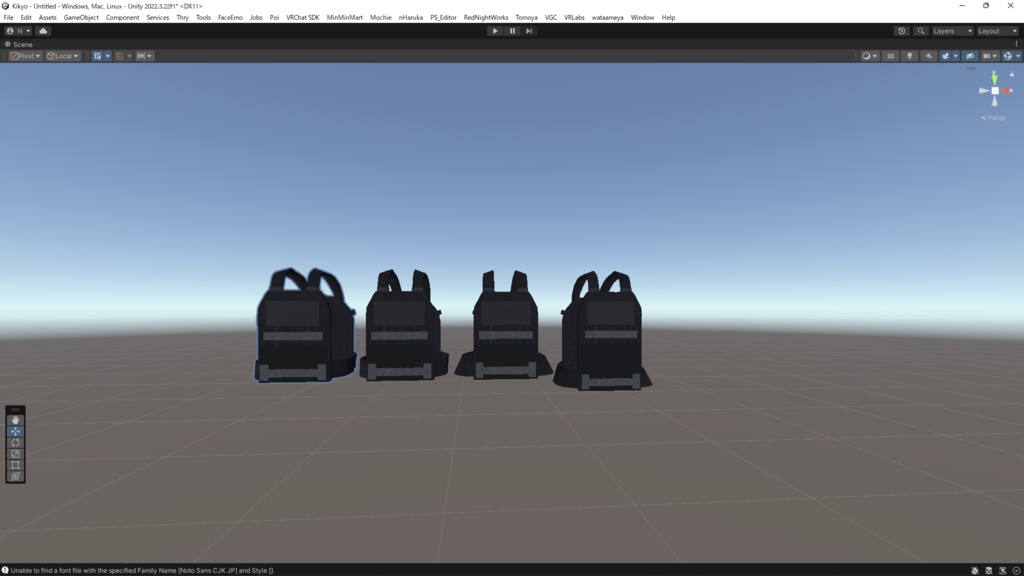
Task: Select the Move tool in the tools overlay
Action: (x=15, y=433)
